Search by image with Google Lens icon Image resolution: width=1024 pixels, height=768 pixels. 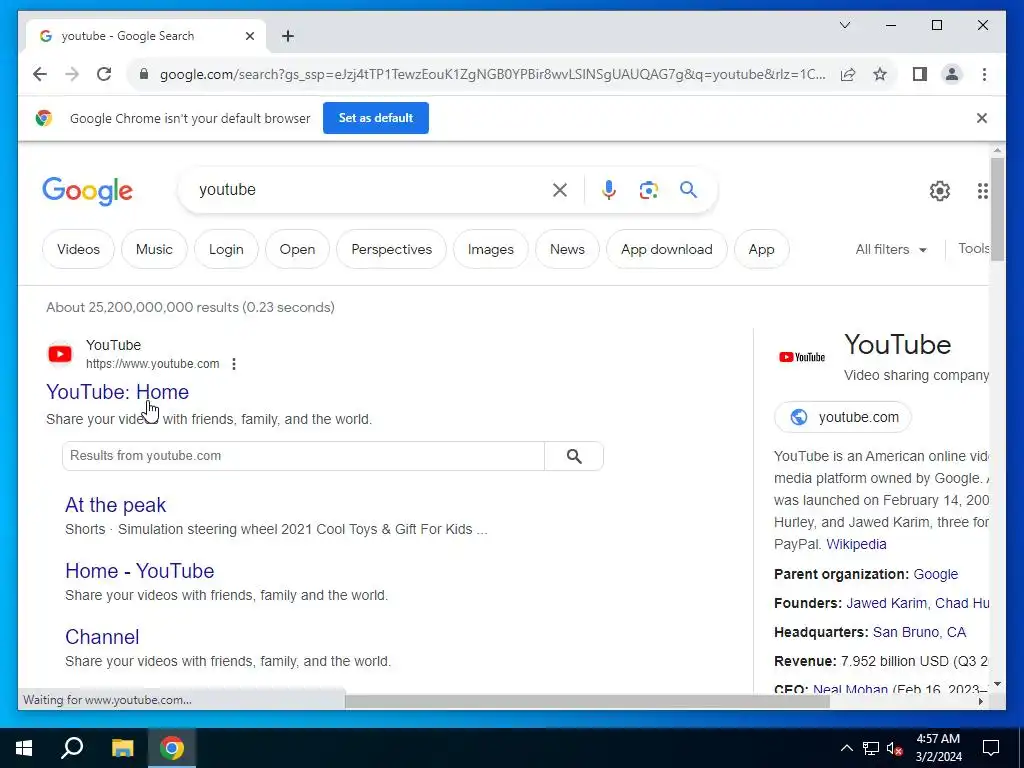coord(648,190)
